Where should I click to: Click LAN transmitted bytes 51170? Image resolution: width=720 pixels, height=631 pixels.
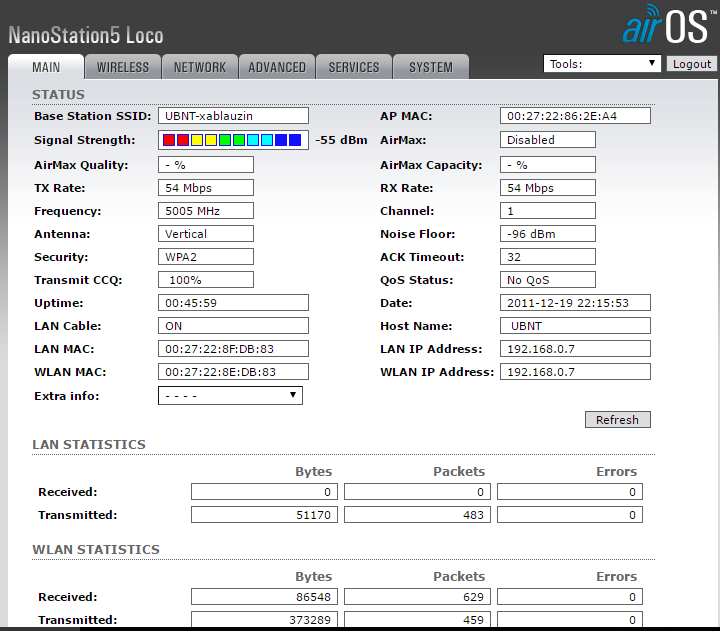tap(264, 515)
